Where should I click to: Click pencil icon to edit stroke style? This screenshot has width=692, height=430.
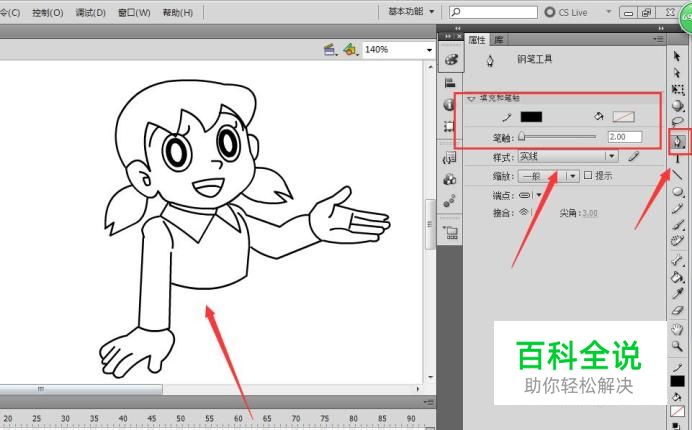tap(633, 156)
